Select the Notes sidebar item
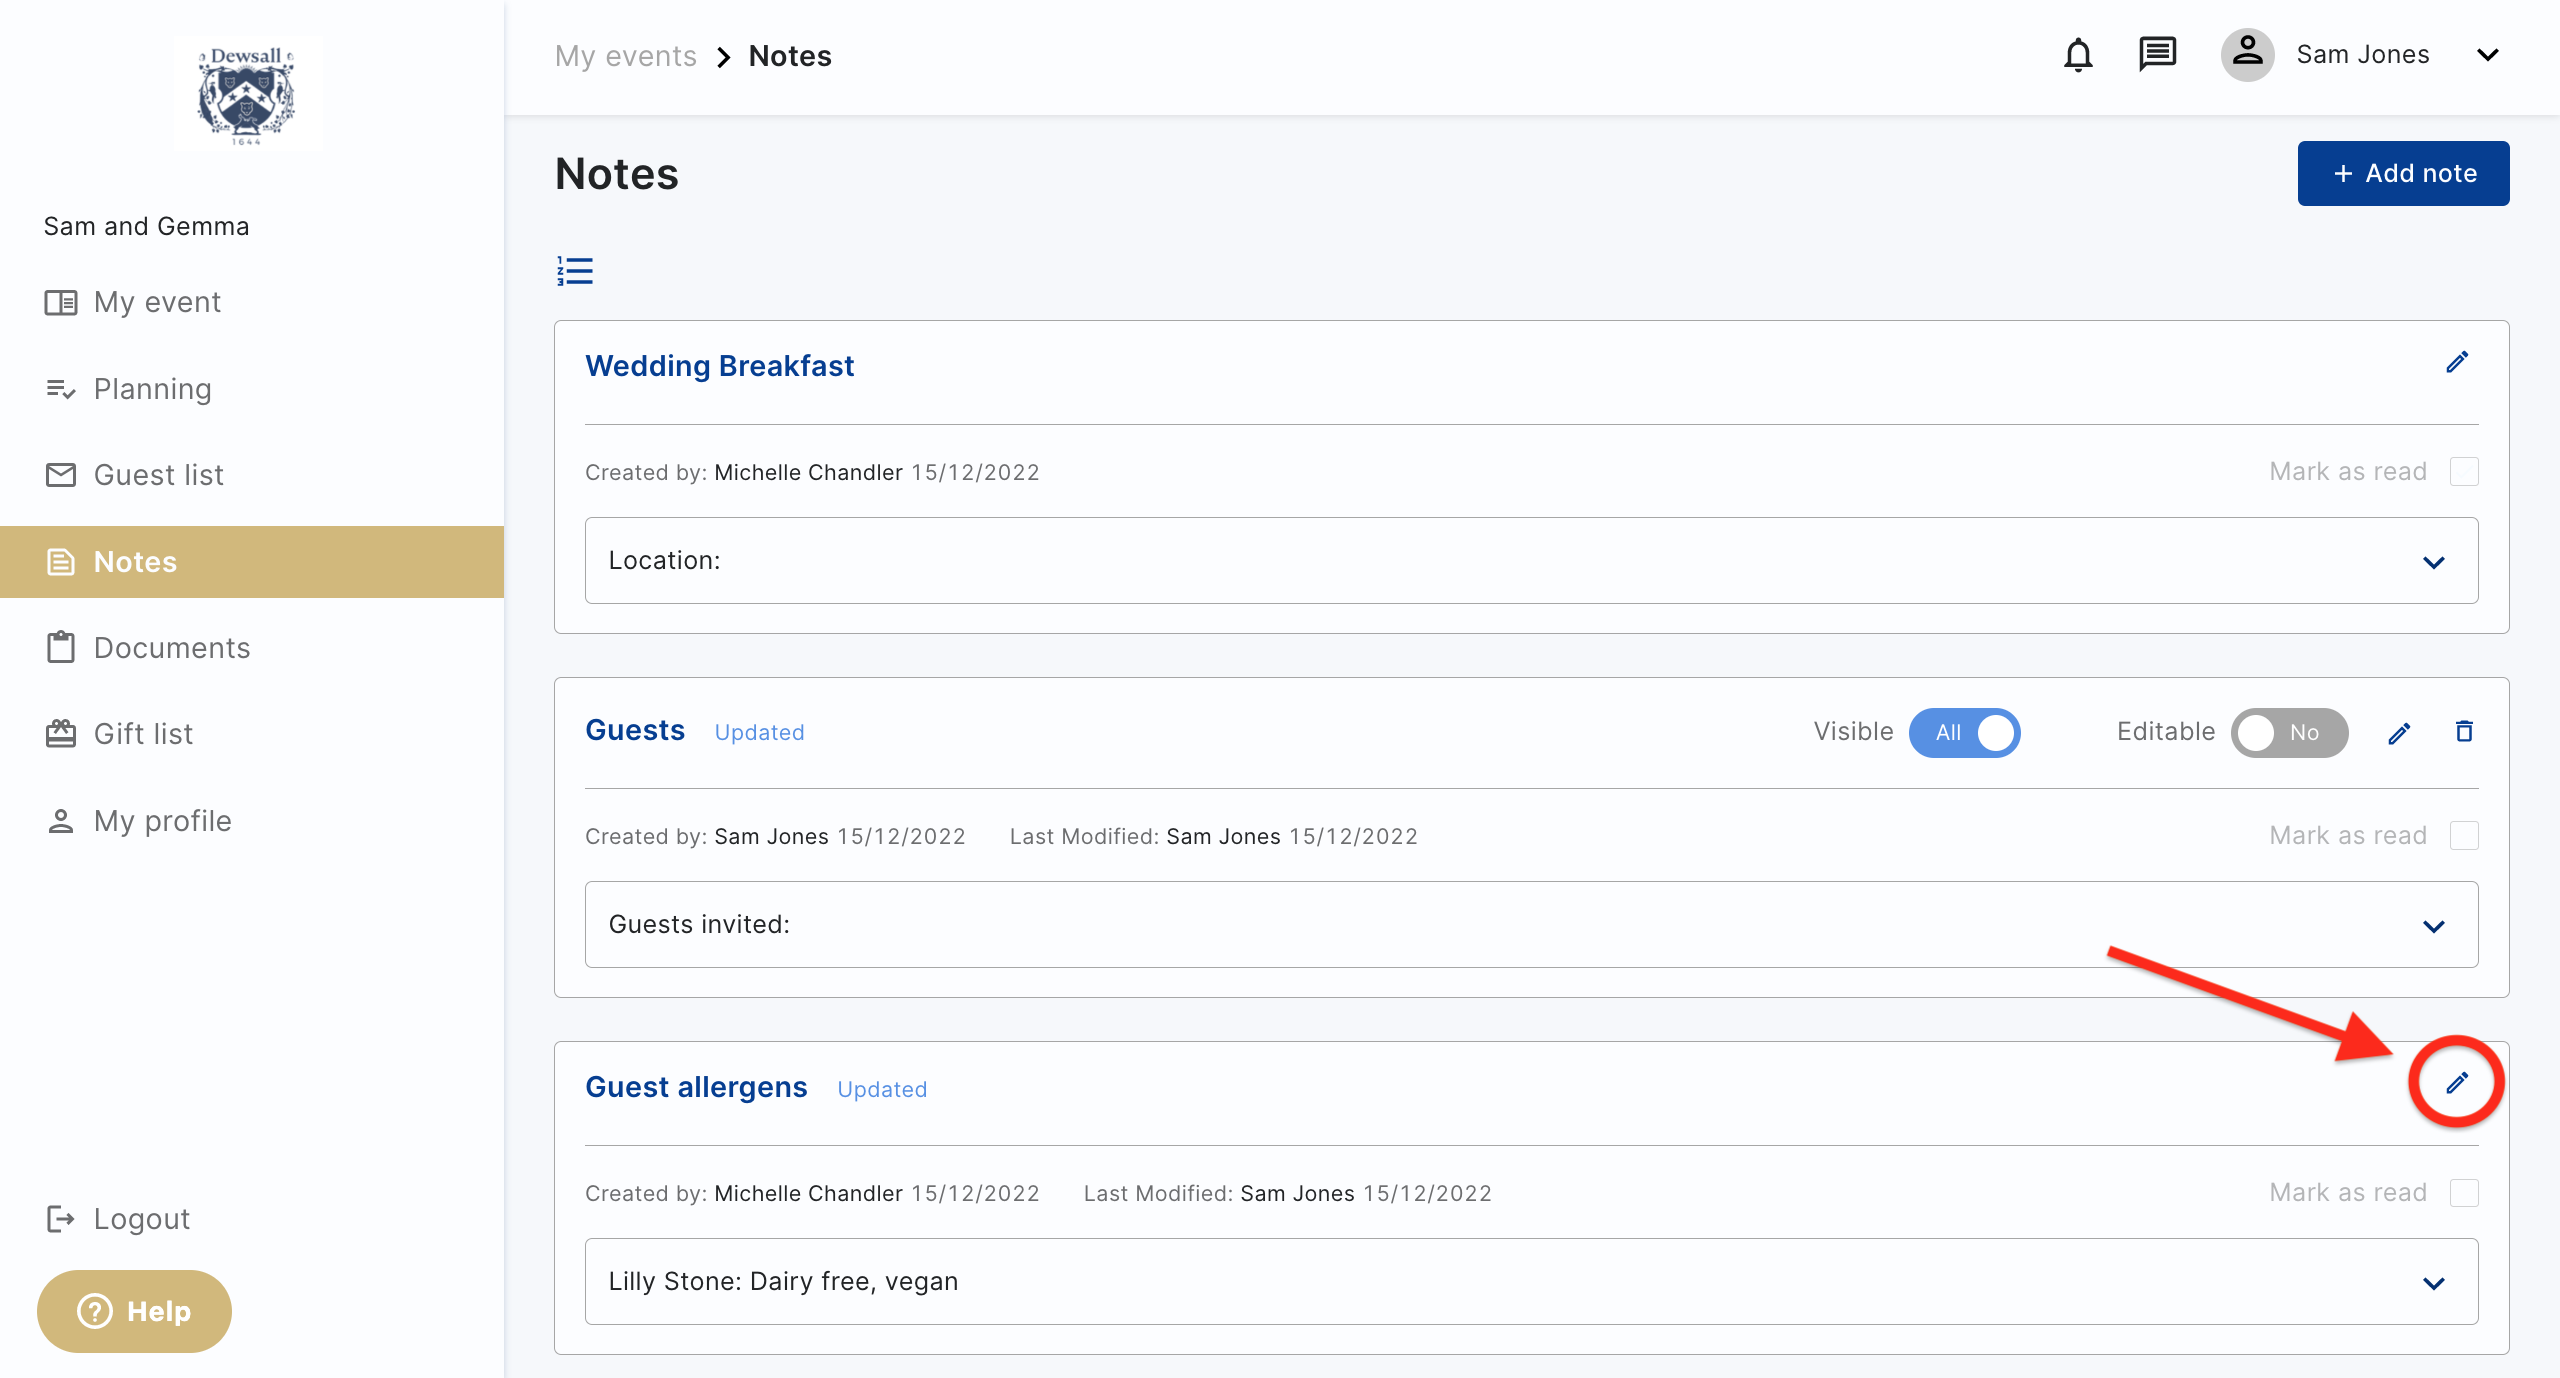 tap(252, 562)
